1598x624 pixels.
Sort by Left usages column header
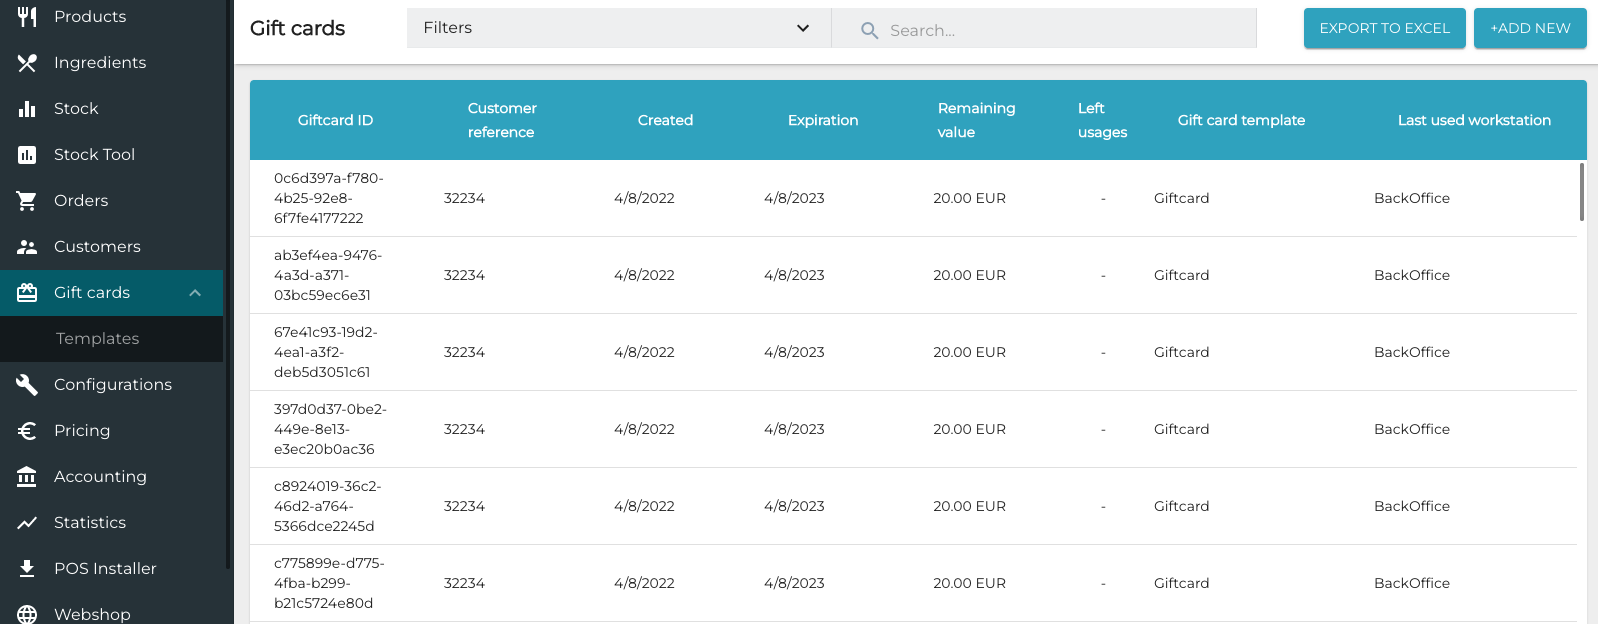click(1102, 120)
